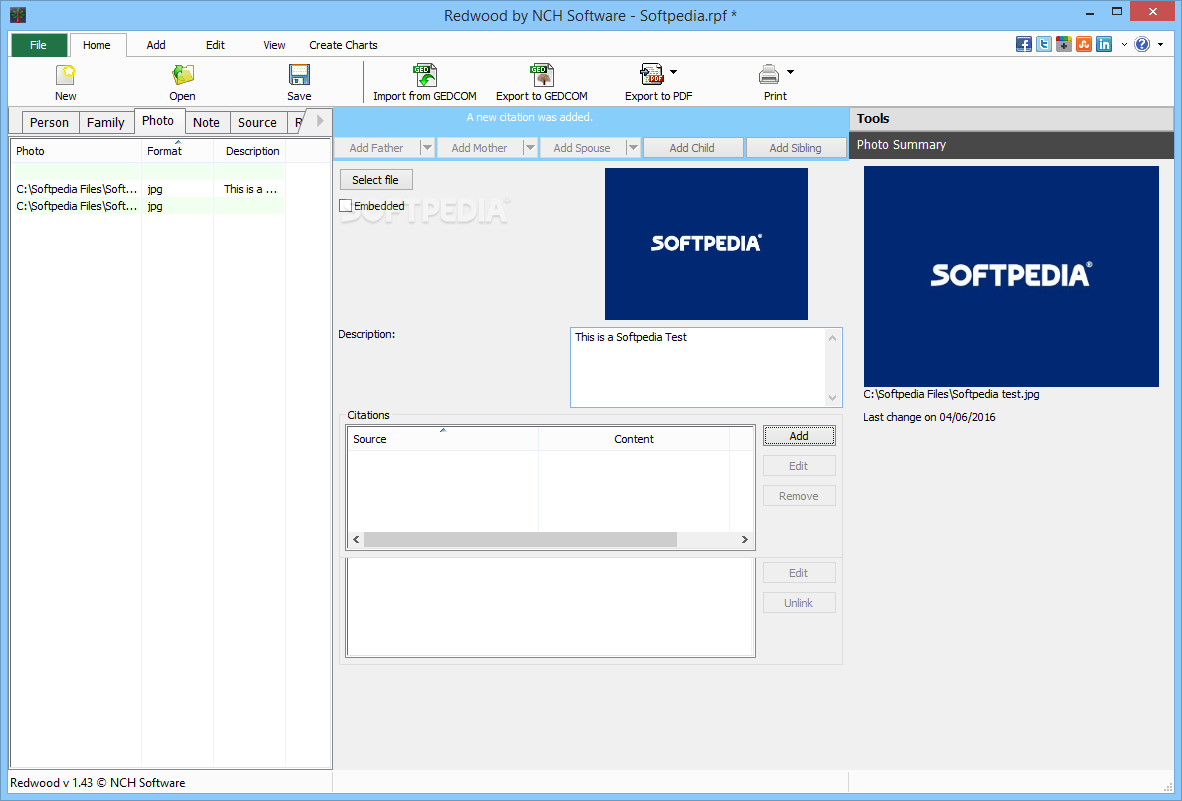Expand Add Father dropdown arrow

(x=427, y=148)
